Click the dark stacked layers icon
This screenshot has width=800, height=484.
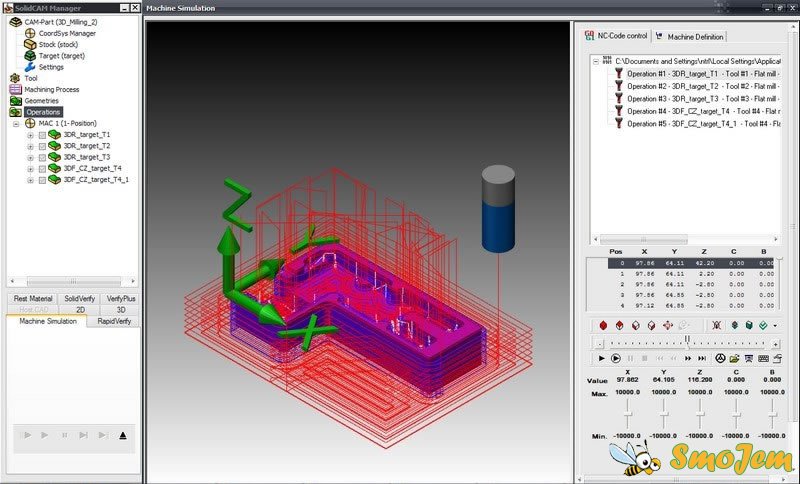735,325
